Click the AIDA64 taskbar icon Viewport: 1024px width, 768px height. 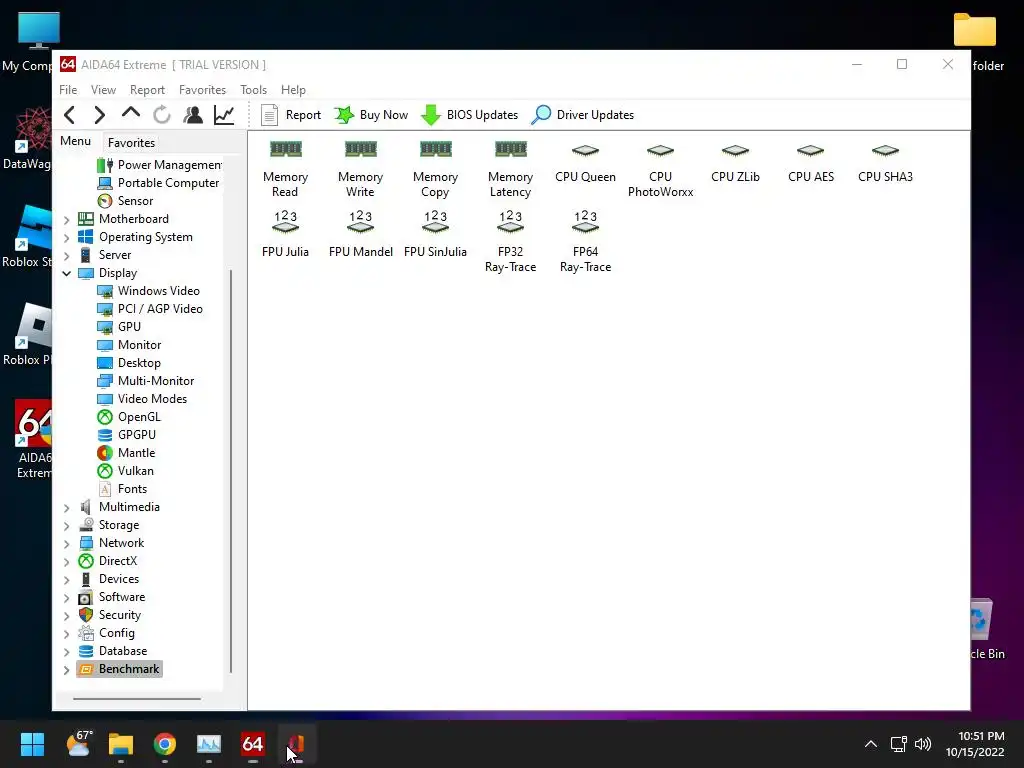253,744
